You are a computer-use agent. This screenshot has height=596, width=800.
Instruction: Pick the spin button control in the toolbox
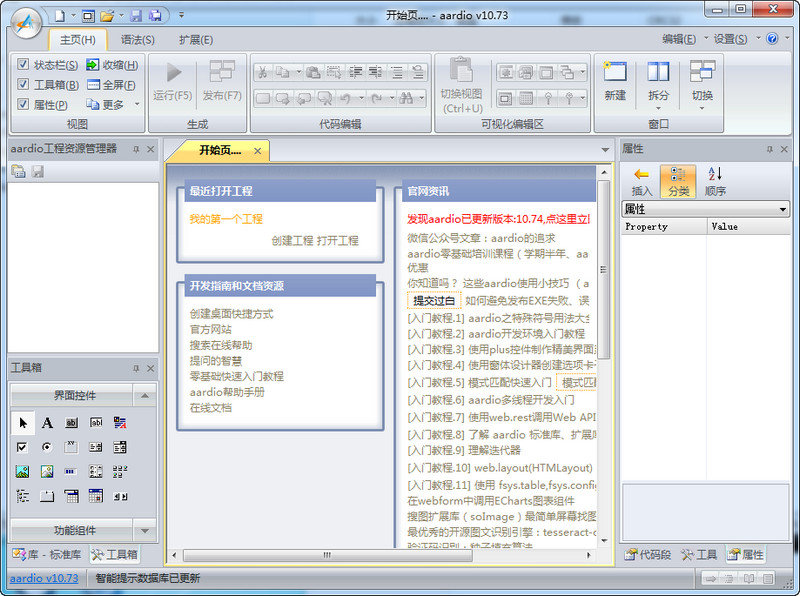(120, 496)
